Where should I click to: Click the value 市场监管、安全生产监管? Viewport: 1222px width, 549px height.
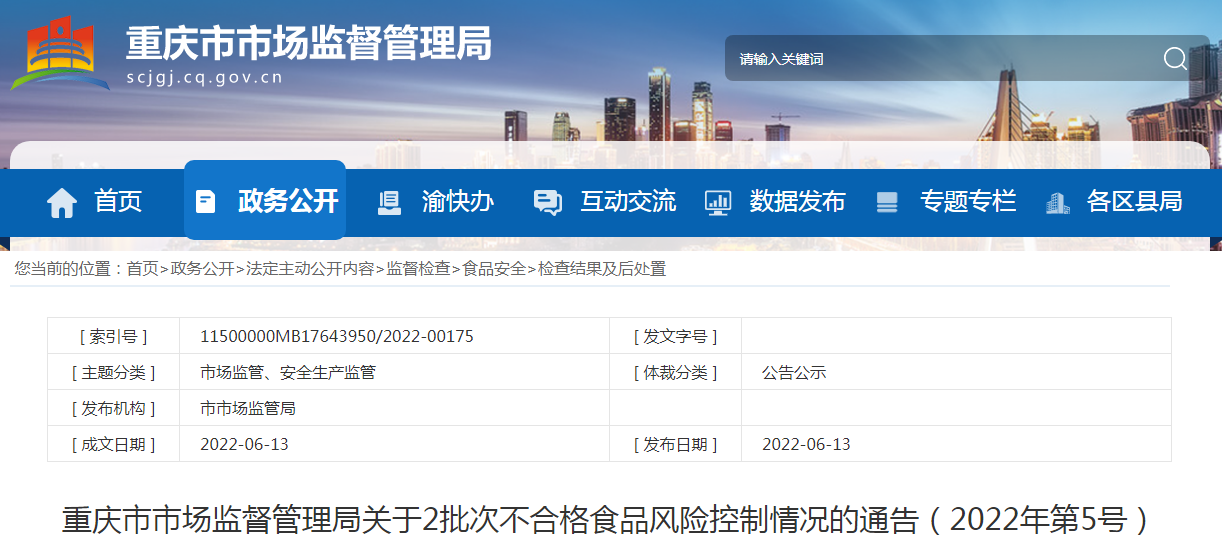[x=288, y=372]
